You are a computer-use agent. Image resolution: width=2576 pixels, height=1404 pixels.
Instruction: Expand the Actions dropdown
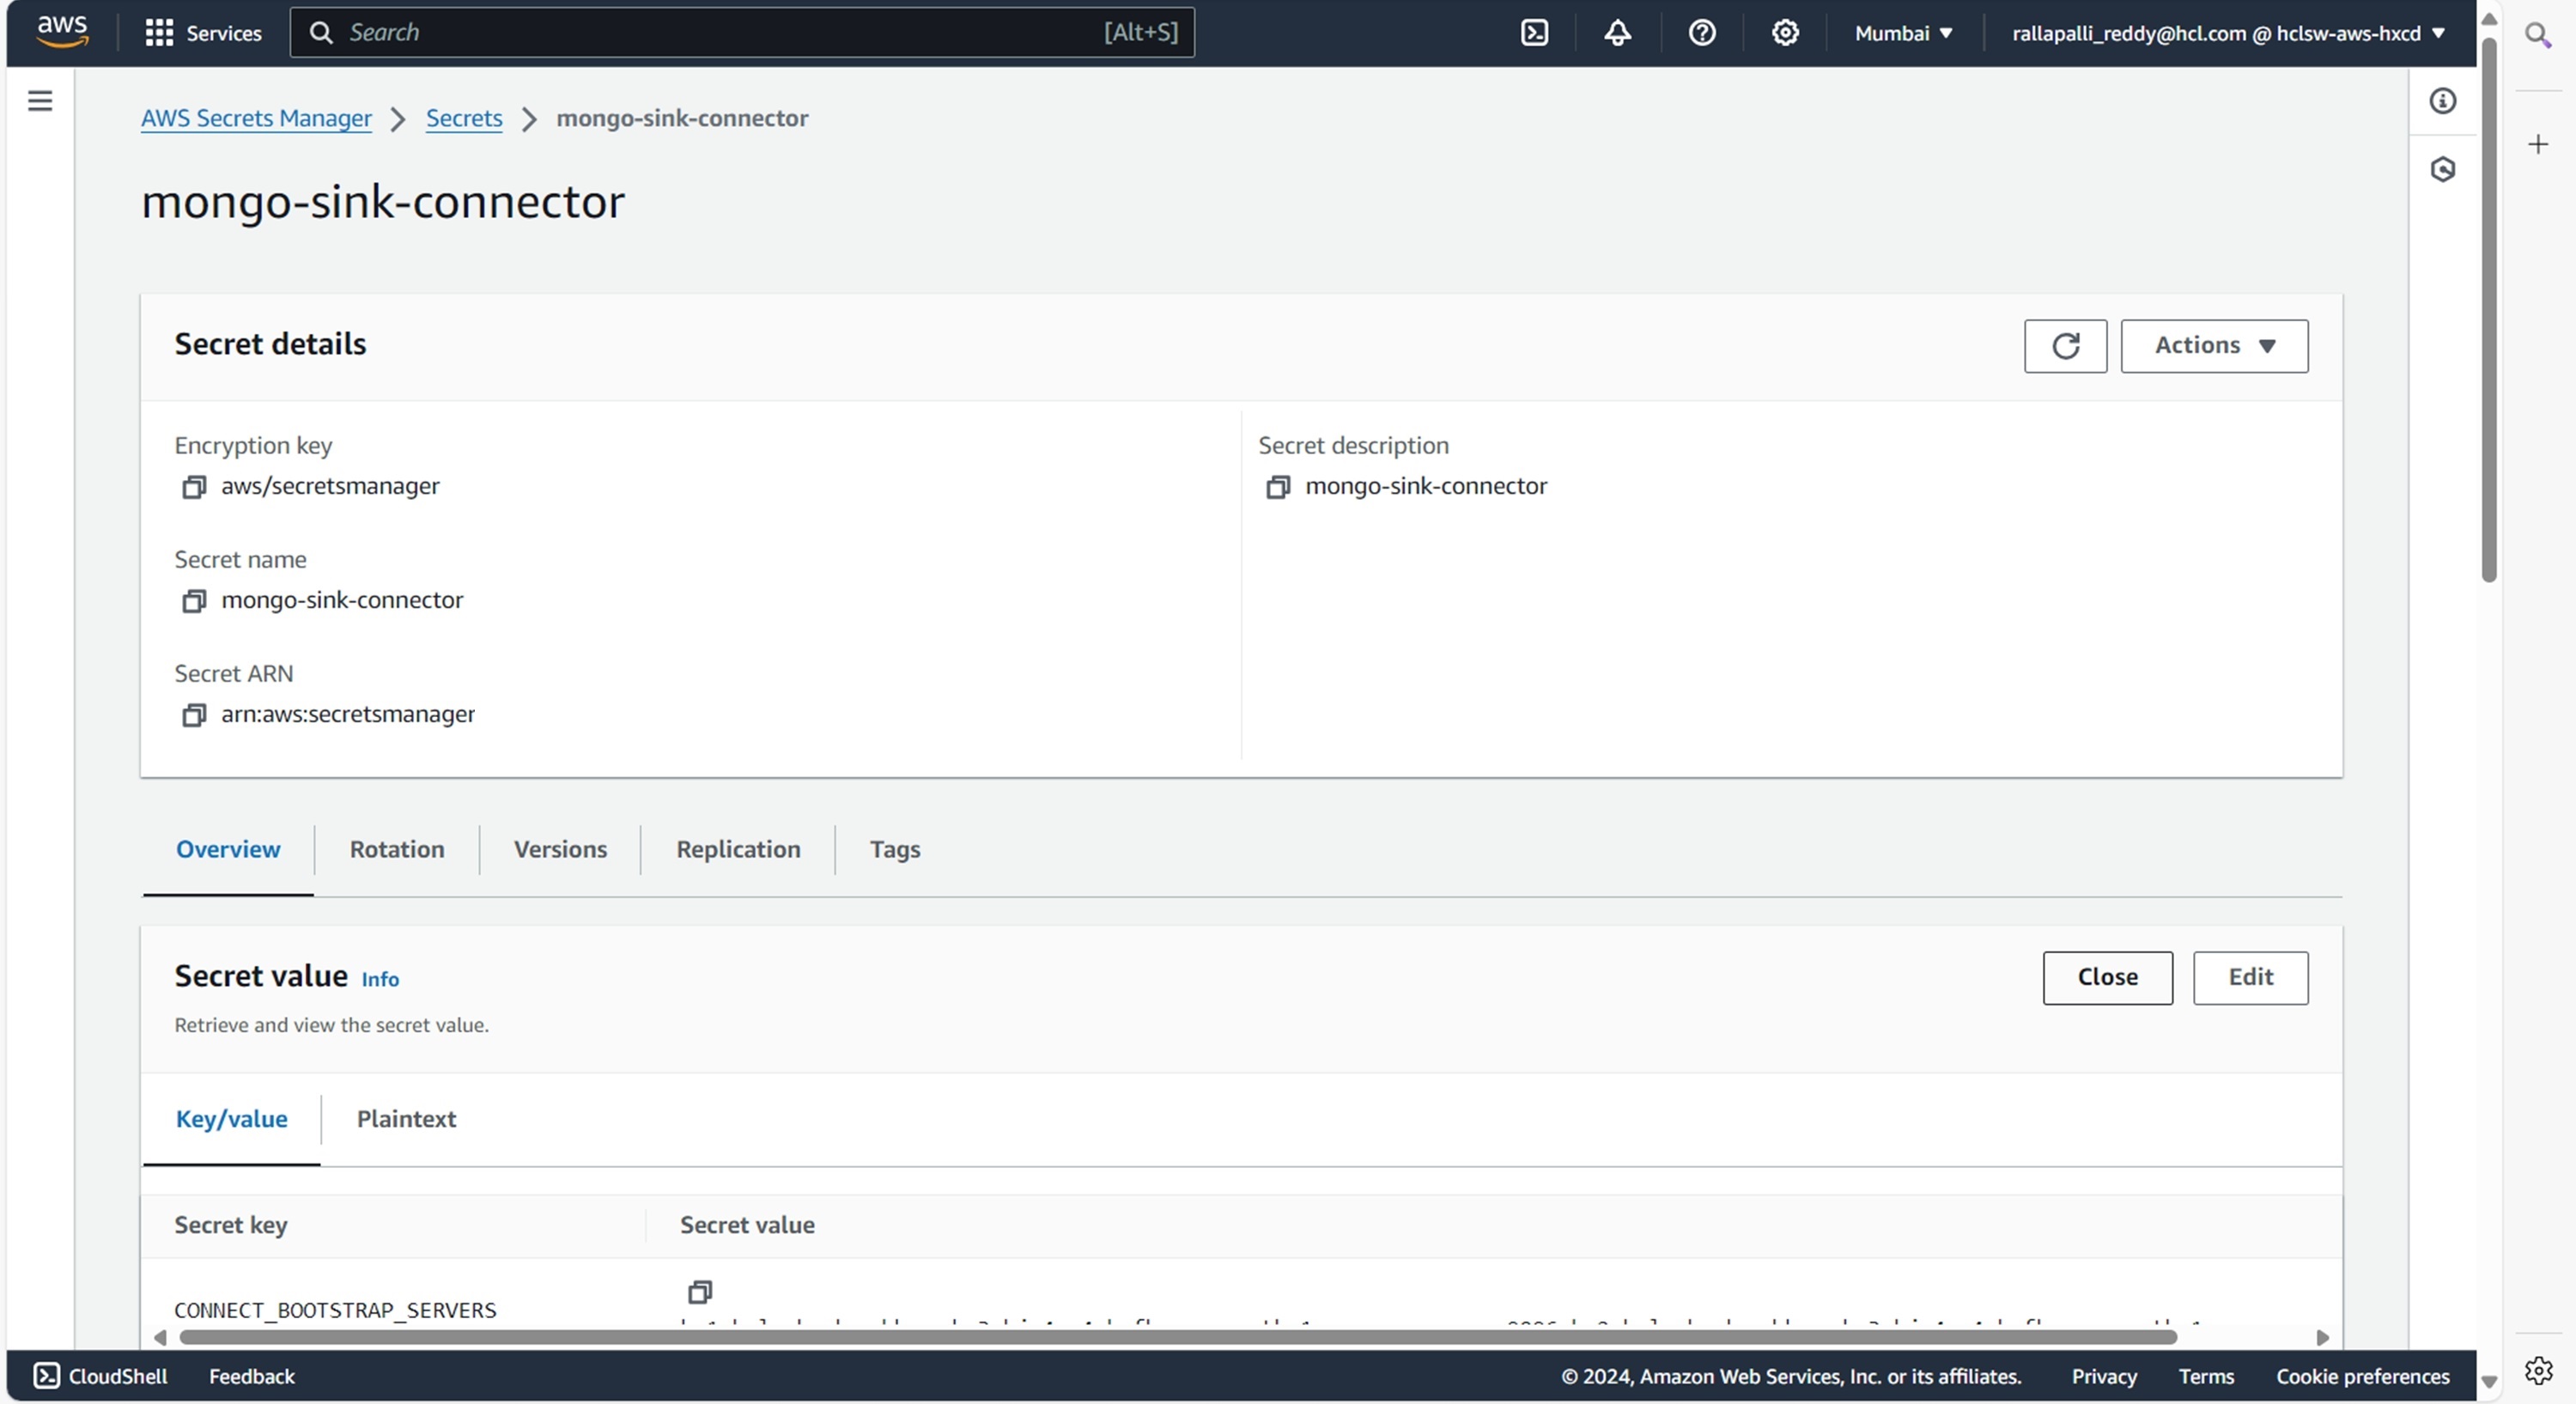point(2214,346)
